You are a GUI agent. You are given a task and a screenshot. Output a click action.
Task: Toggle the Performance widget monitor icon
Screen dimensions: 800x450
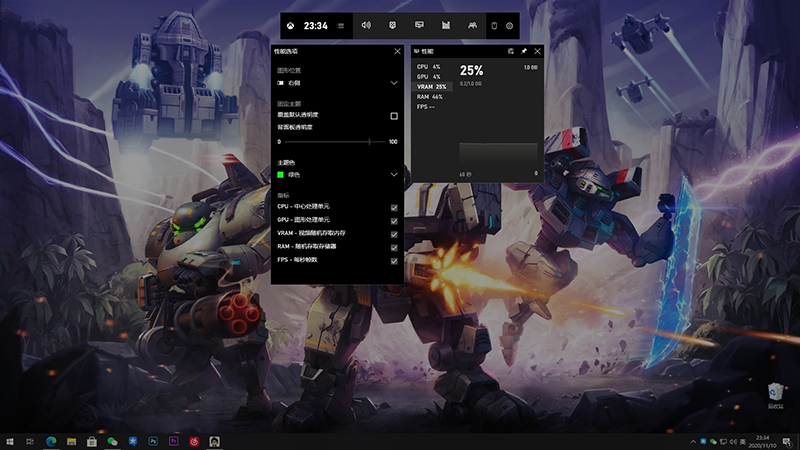[419, 25]
